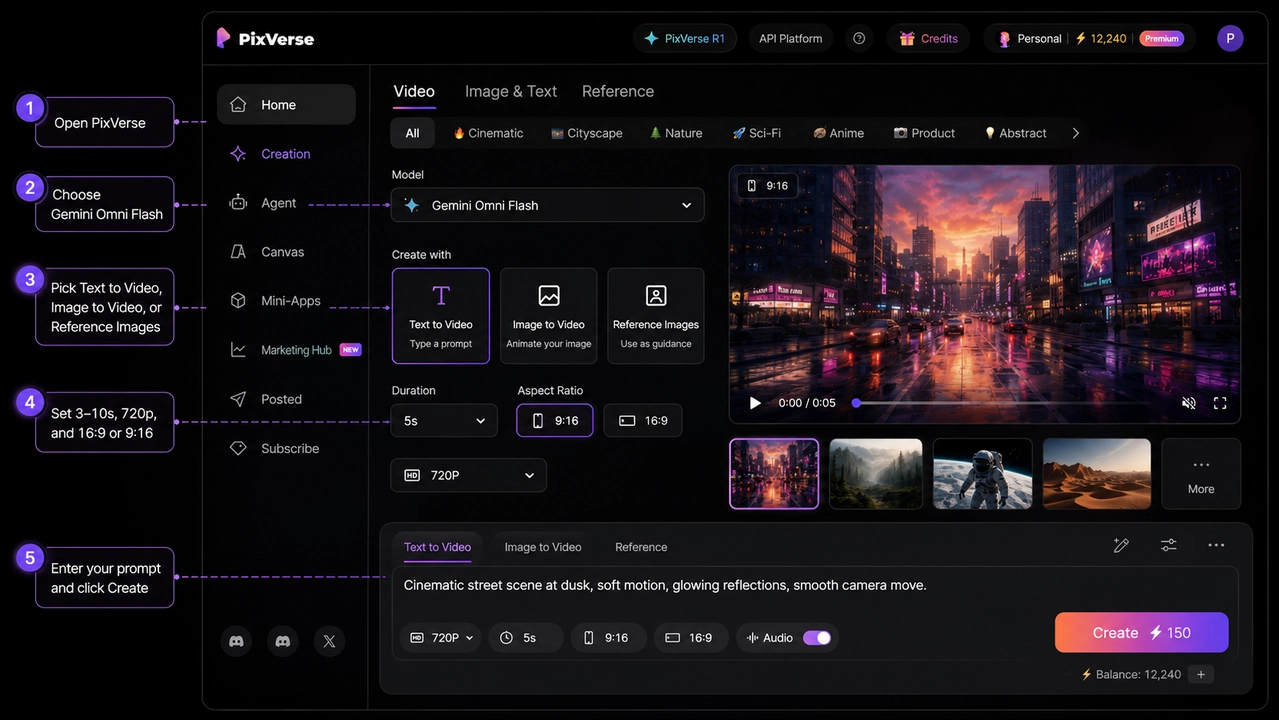Open Creation in the sidebar
The width and height of the screenshot is (1279, 720).
coord(286,154)
